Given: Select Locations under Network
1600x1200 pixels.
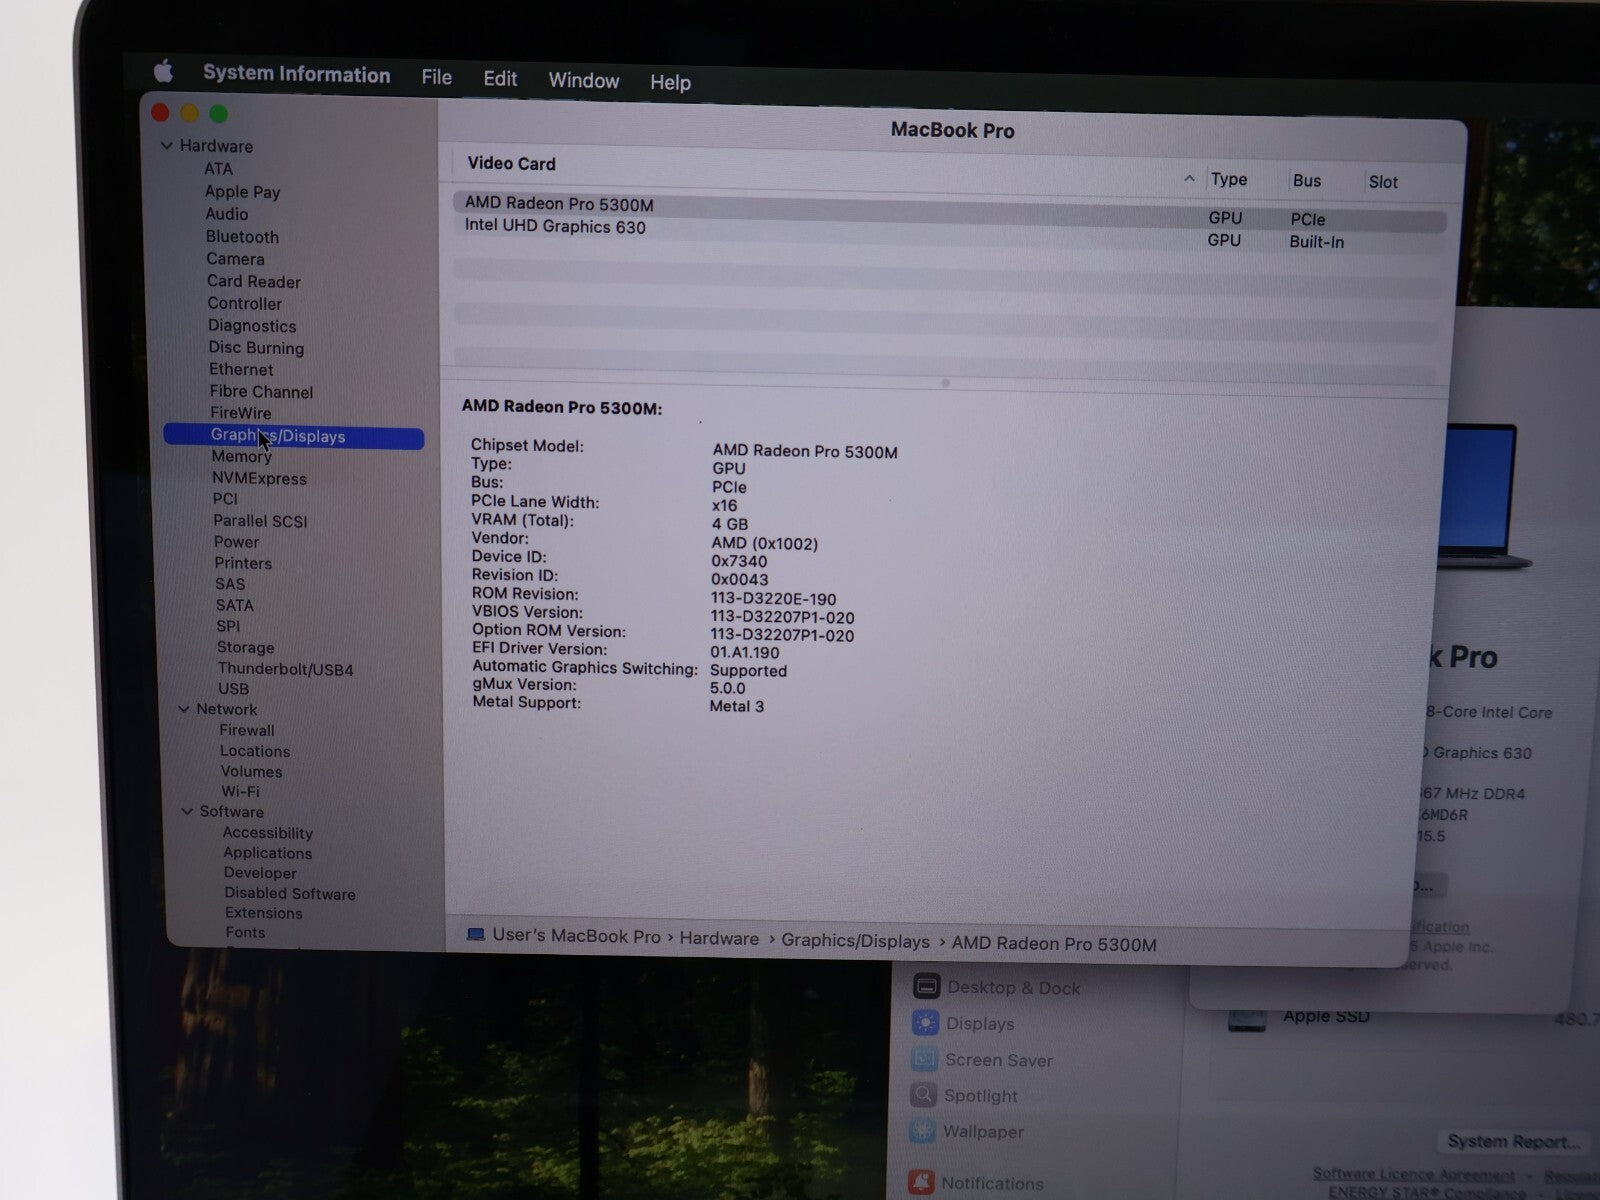Looking at the screenshot, I should pos(255,751).
